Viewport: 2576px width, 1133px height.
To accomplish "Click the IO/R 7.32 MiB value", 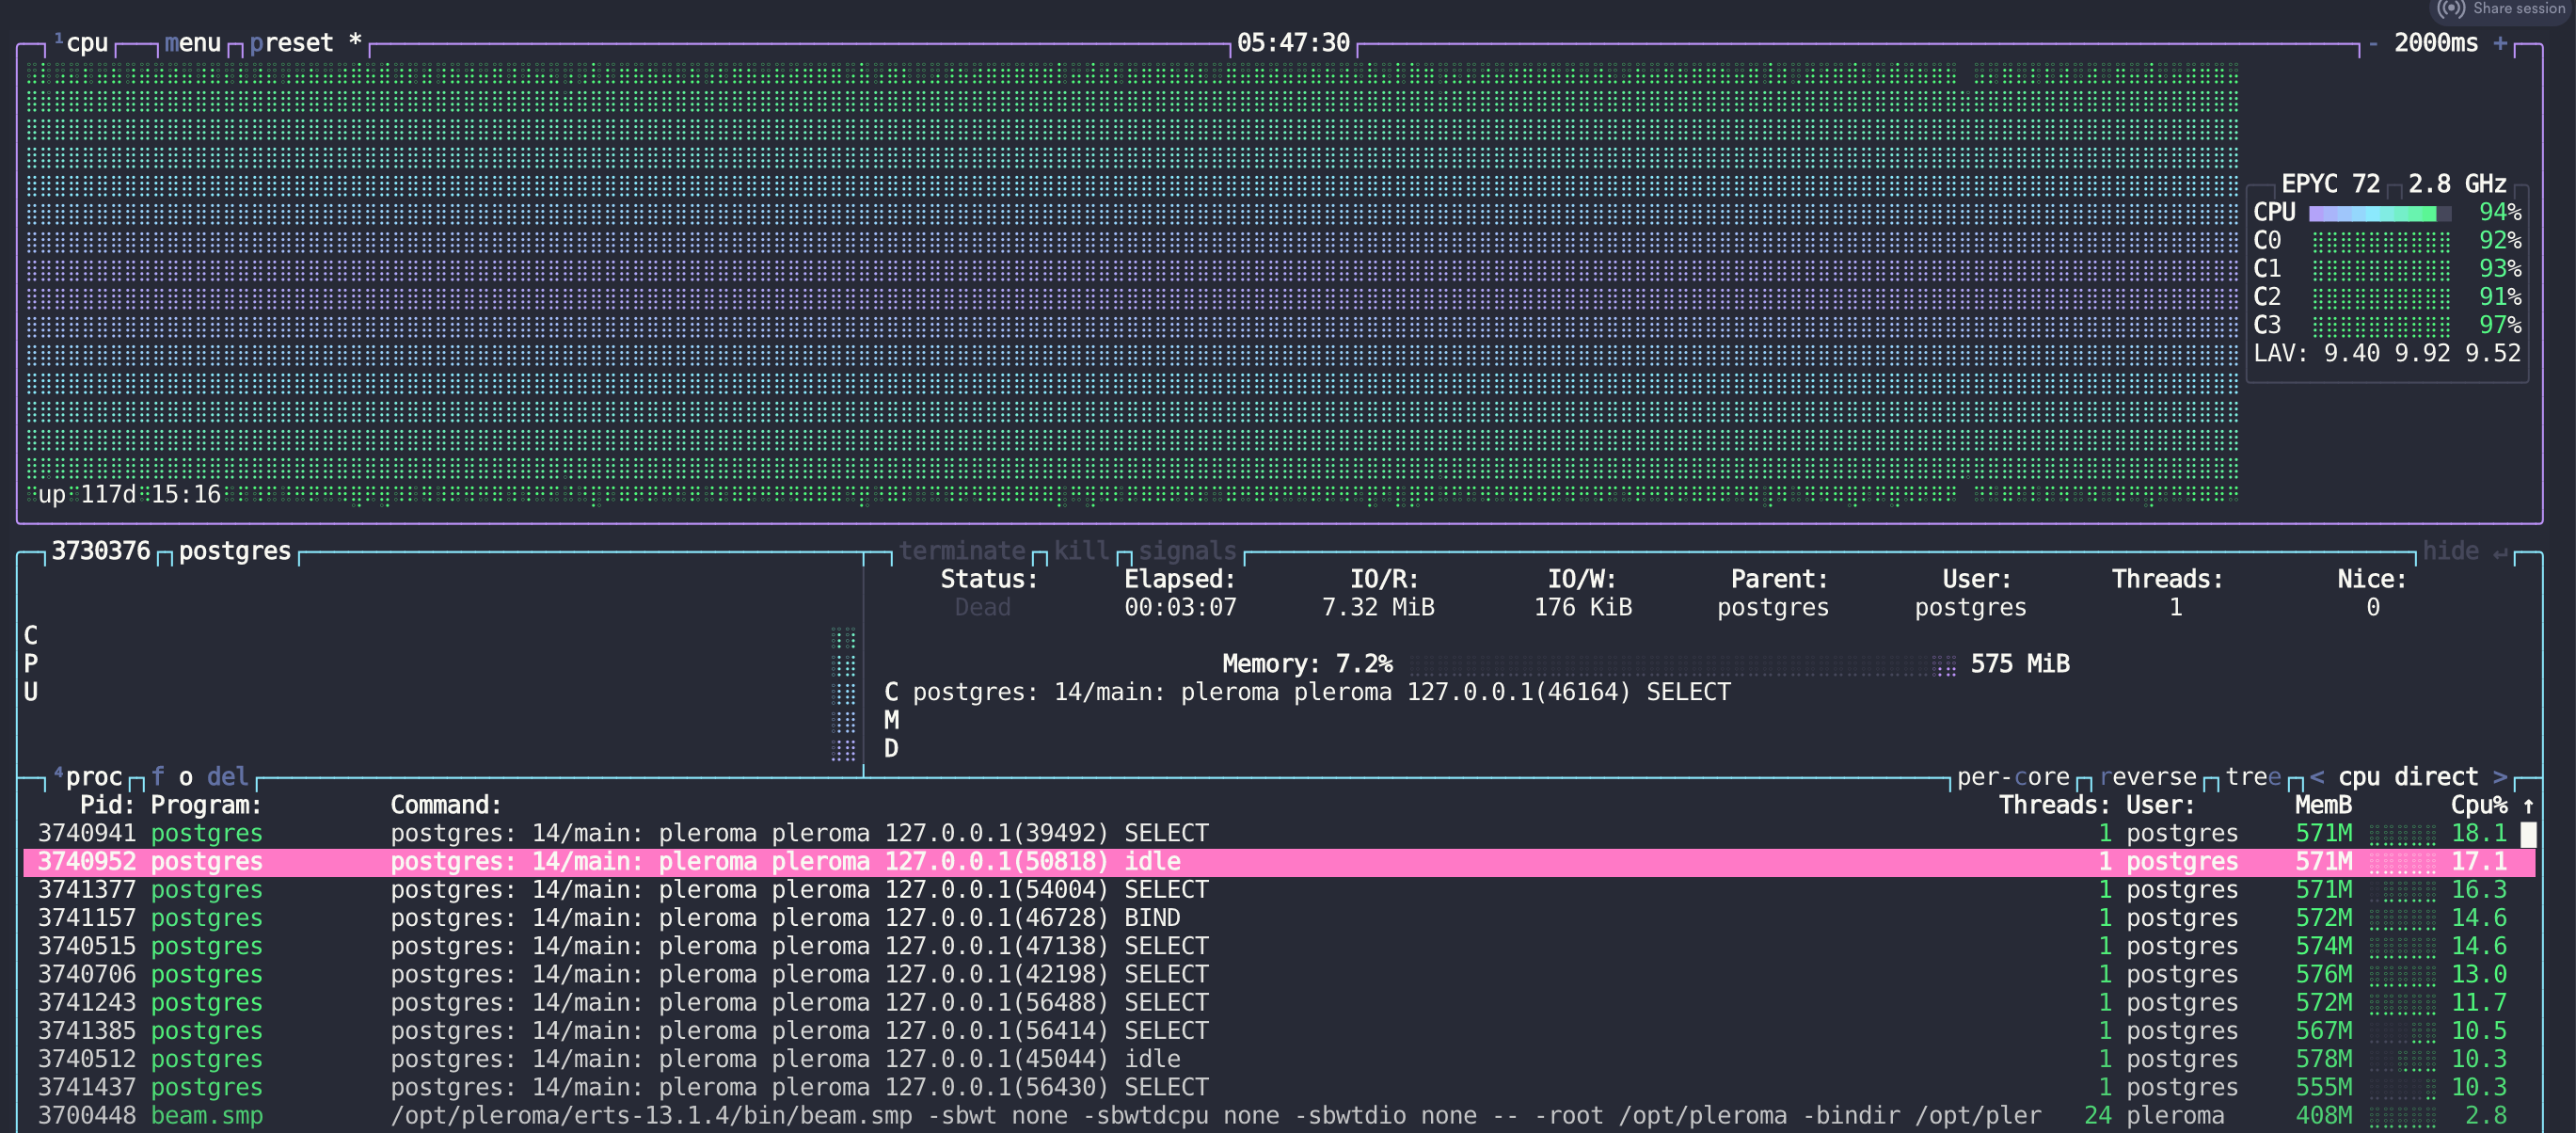I will (1378, 607).
